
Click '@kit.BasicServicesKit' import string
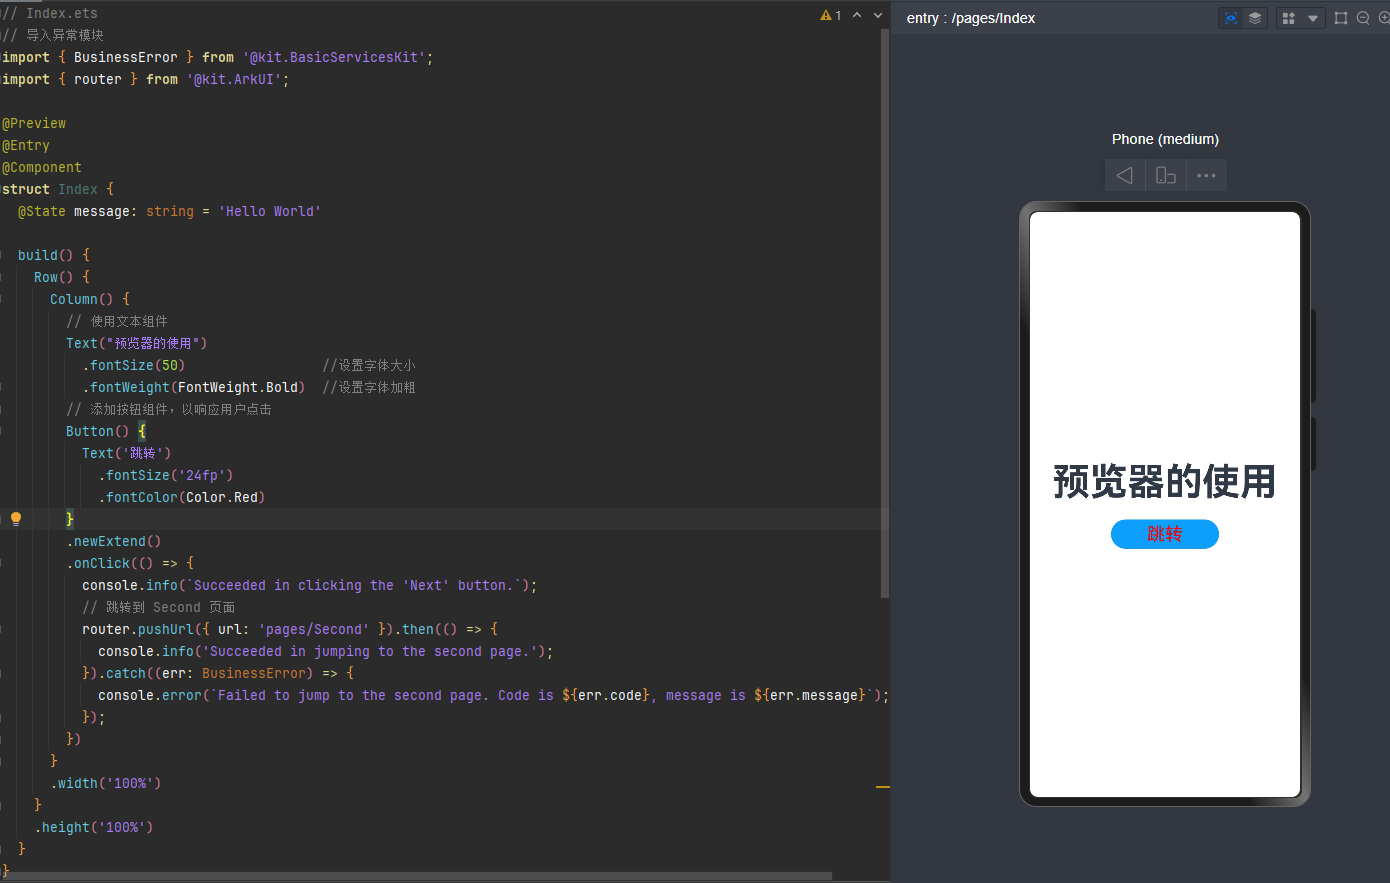[x=334, y=57]
